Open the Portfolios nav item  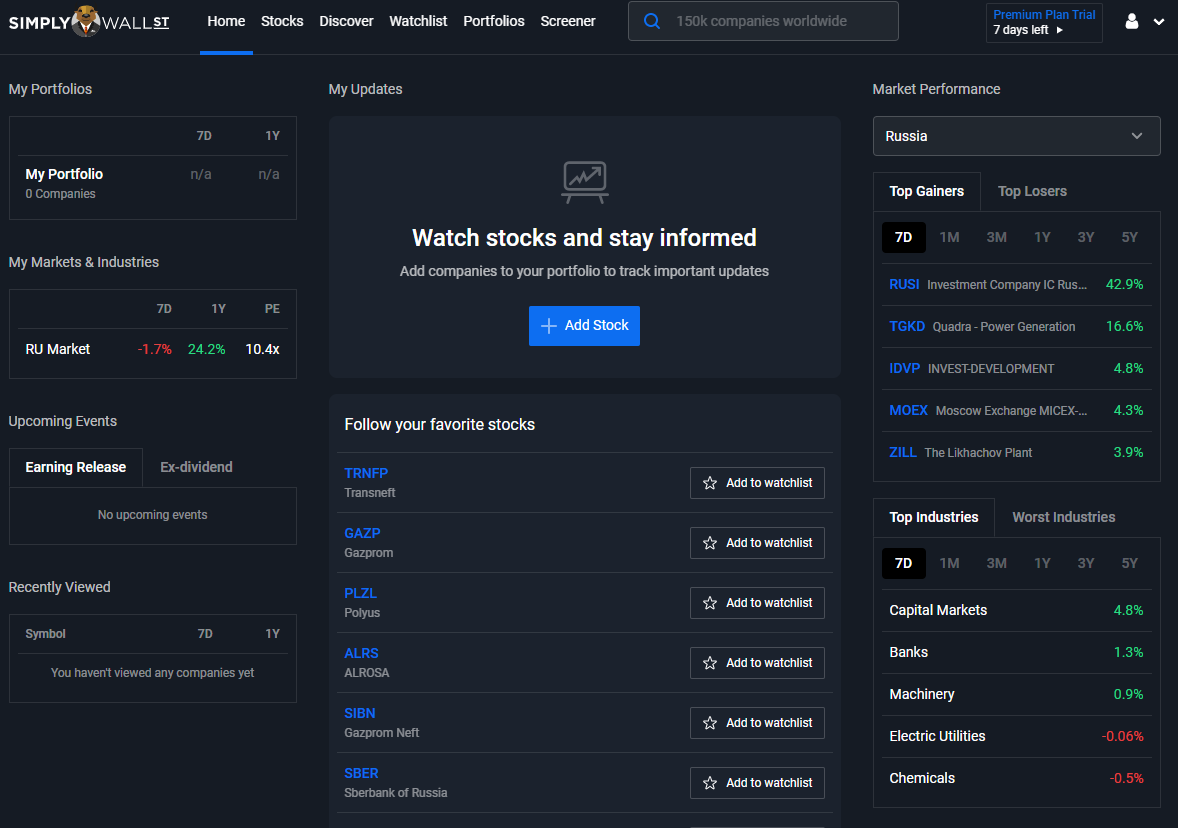(494, 21)
